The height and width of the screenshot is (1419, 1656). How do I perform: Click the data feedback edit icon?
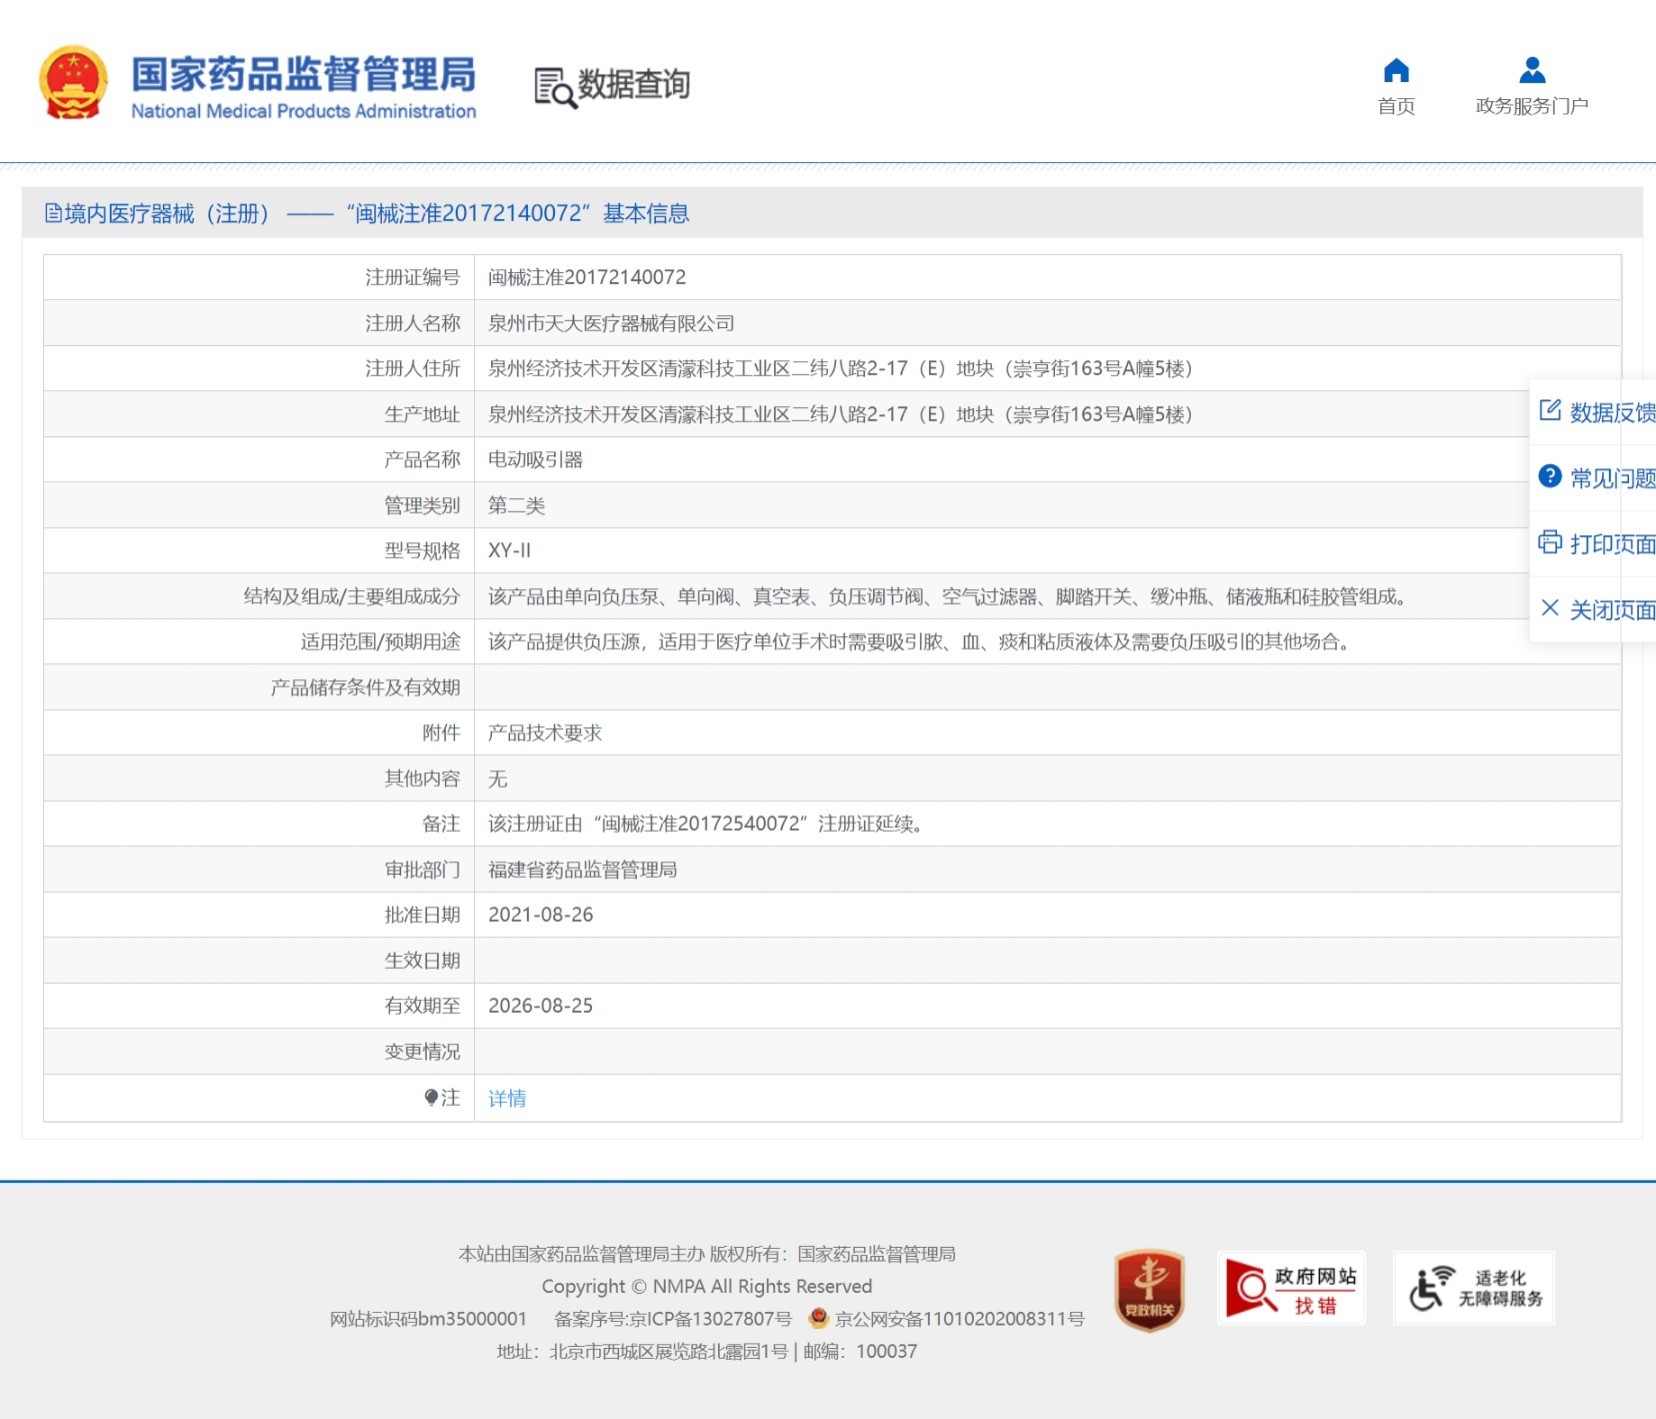(1549, 410)
